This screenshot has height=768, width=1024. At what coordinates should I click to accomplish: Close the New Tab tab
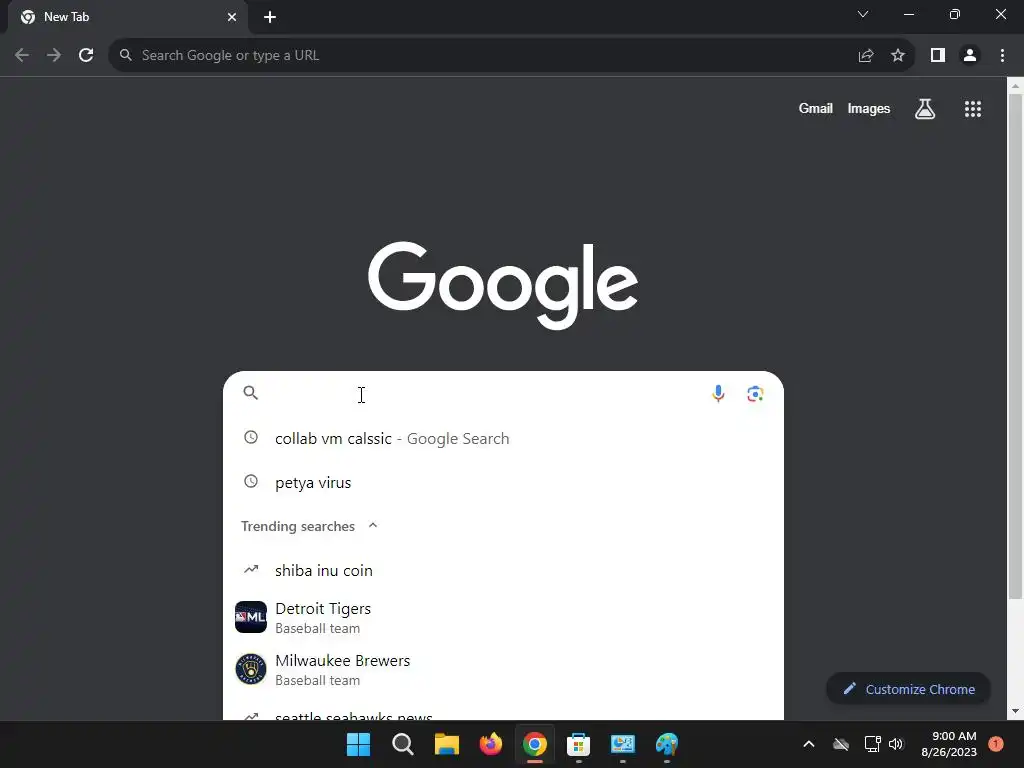click(x=232, y=17)
